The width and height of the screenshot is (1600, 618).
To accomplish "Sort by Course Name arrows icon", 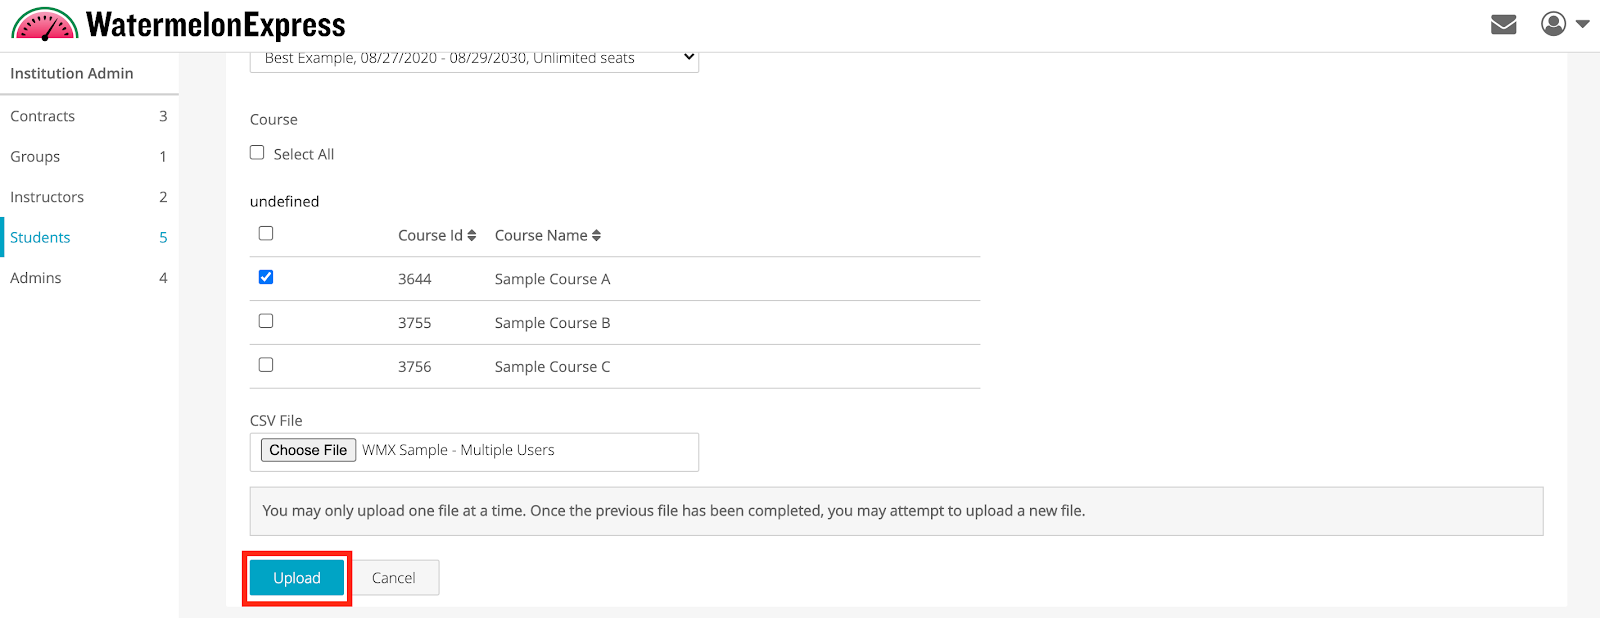I will coord(596,236).
